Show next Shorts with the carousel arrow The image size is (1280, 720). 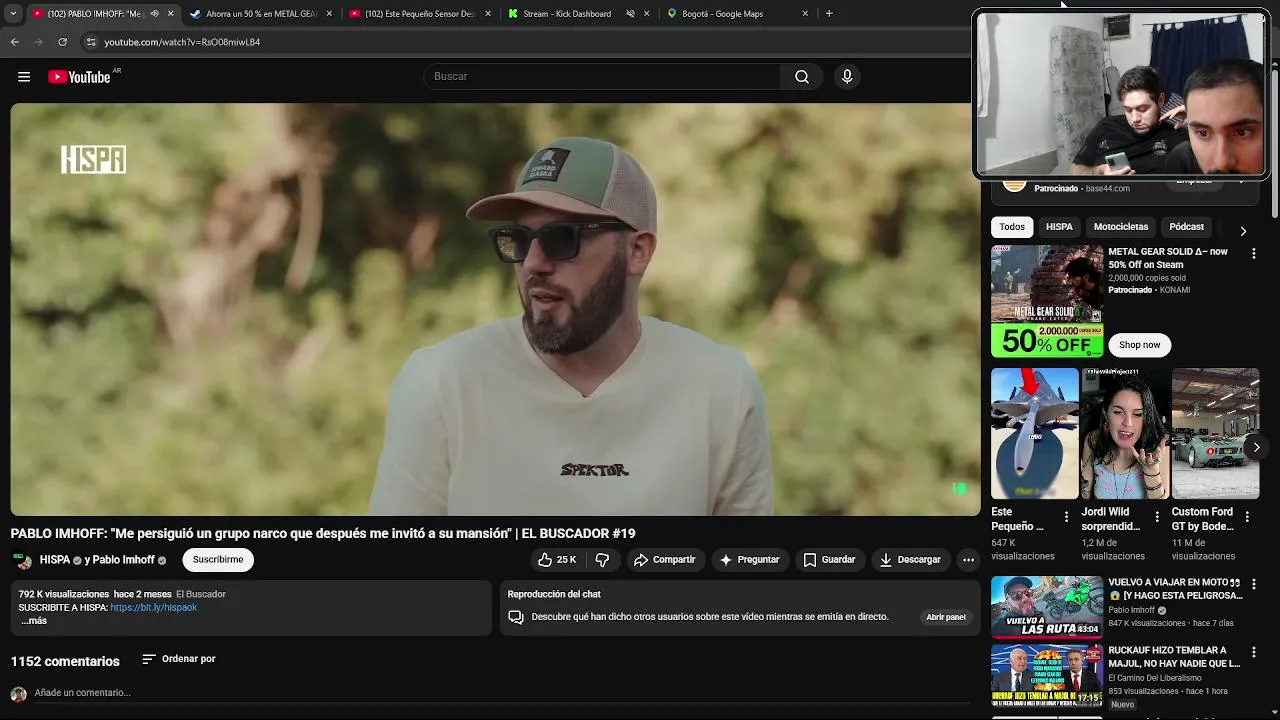coord(1256,447)
